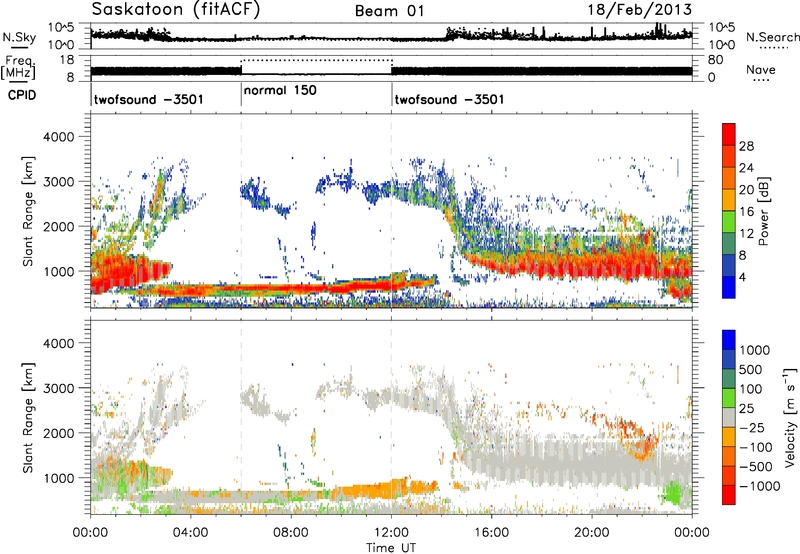Click the 80 tick on the Nave axis
The image size is (800, 554).
(715, 60)
